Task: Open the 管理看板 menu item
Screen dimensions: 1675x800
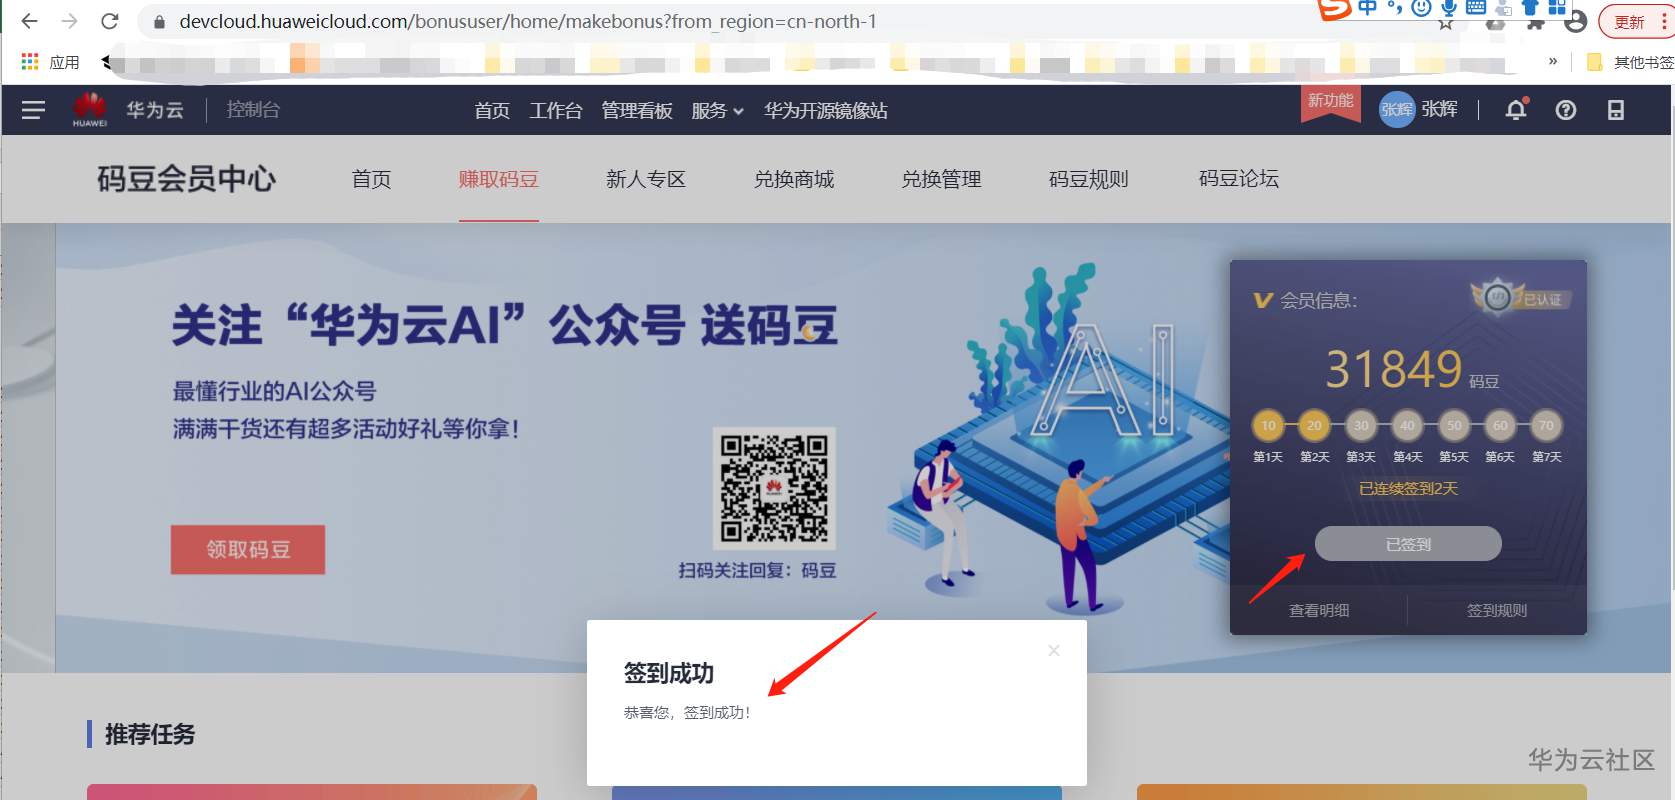Action: coord(637,110)
